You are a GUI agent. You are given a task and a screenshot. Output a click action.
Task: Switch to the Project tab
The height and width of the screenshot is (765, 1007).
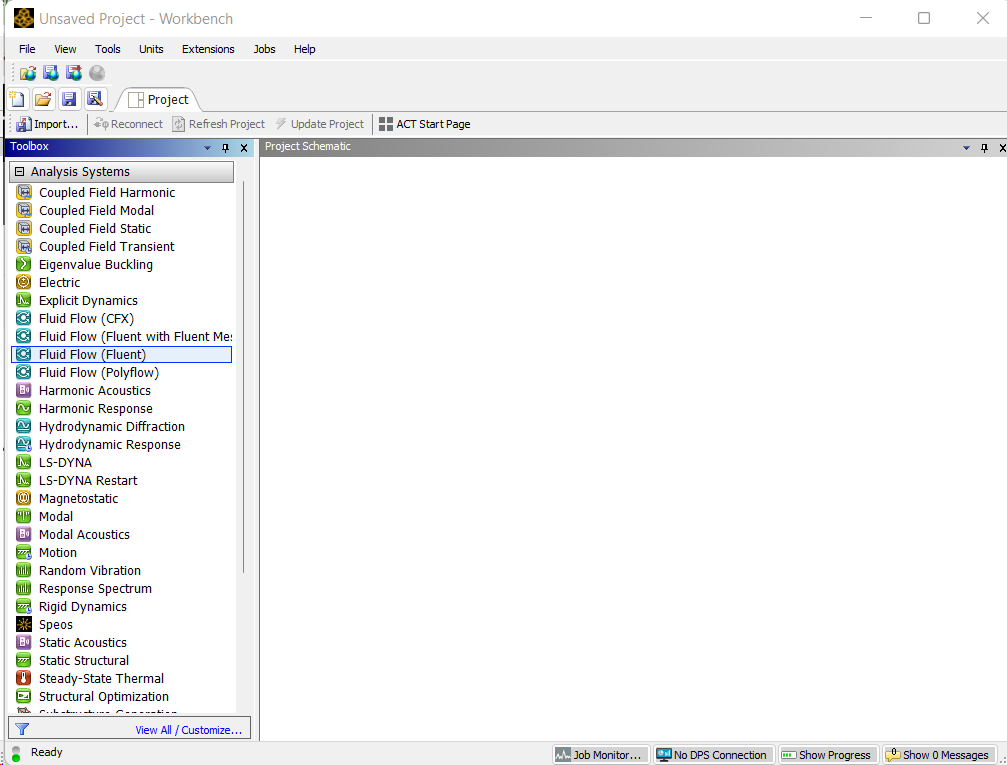[x=158, y=100]
